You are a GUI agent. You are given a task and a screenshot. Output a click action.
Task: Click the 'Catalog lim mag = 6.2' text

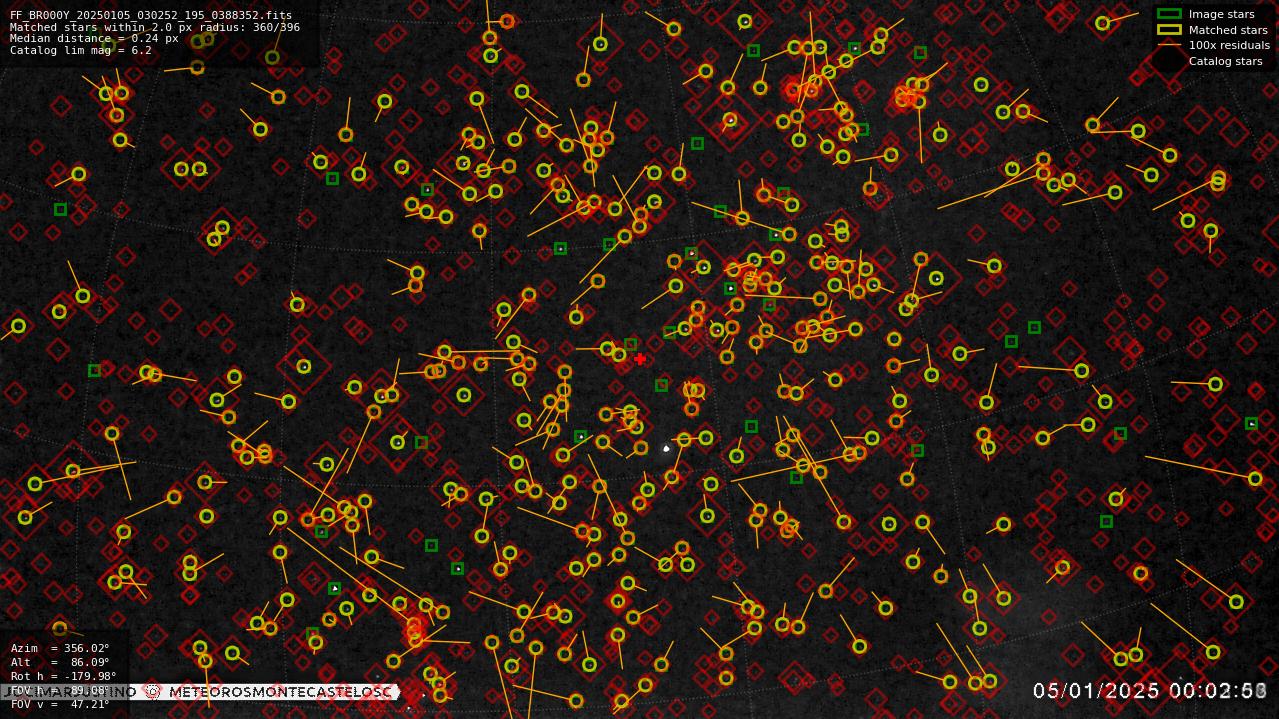81,50
